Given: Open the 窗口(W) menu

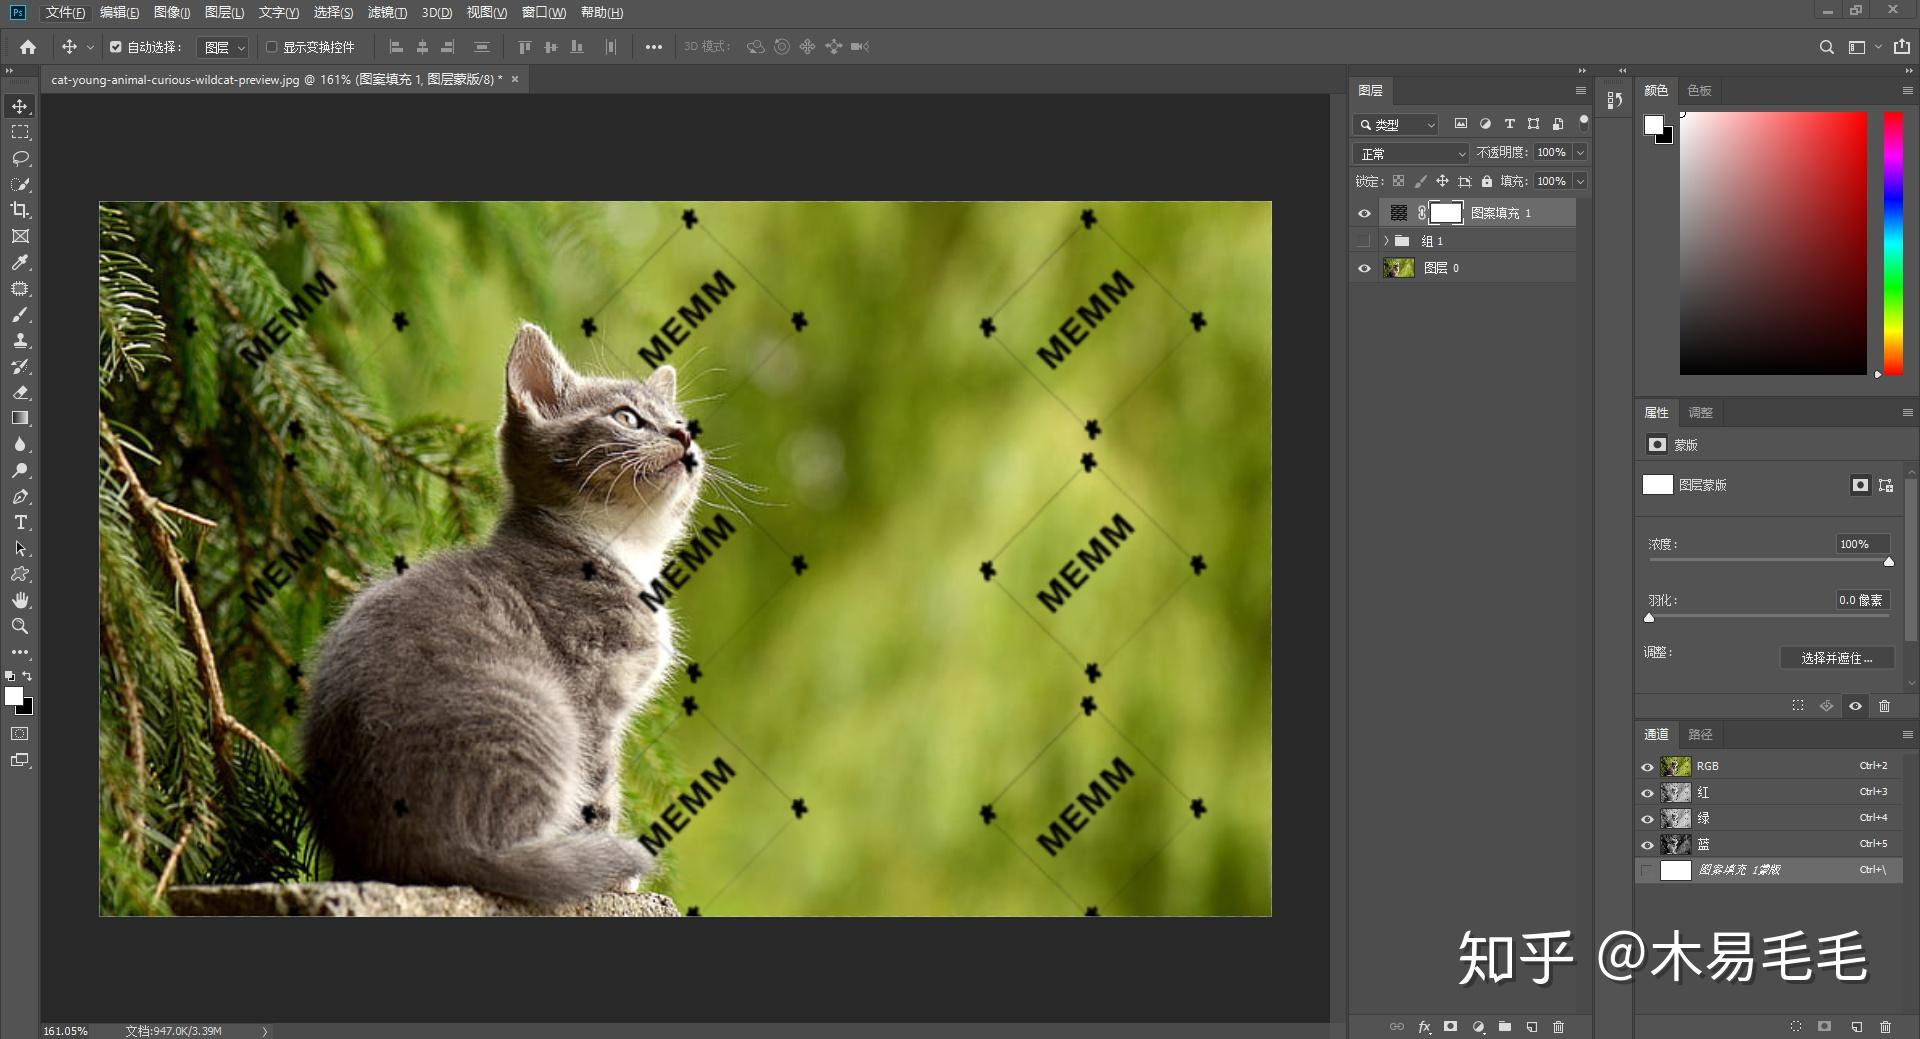Looking at the screenshot, I should click(x=544, y=13).
